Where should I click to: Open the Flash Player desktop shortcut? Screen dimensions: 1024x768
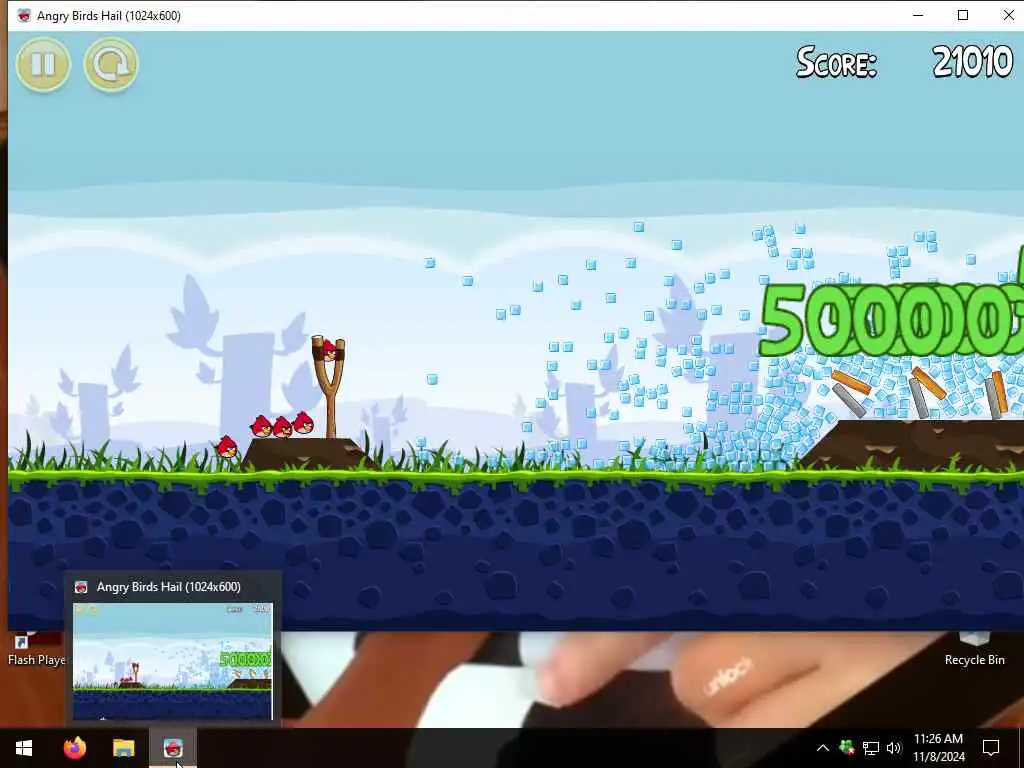click(36, 650)
